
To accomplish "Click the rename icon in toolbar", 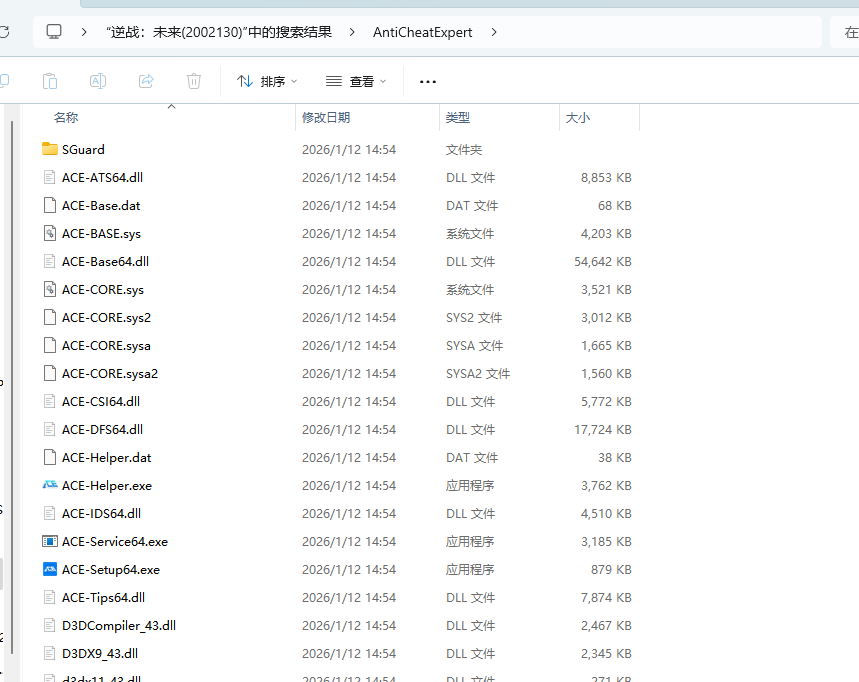I will tap(98, 81).
